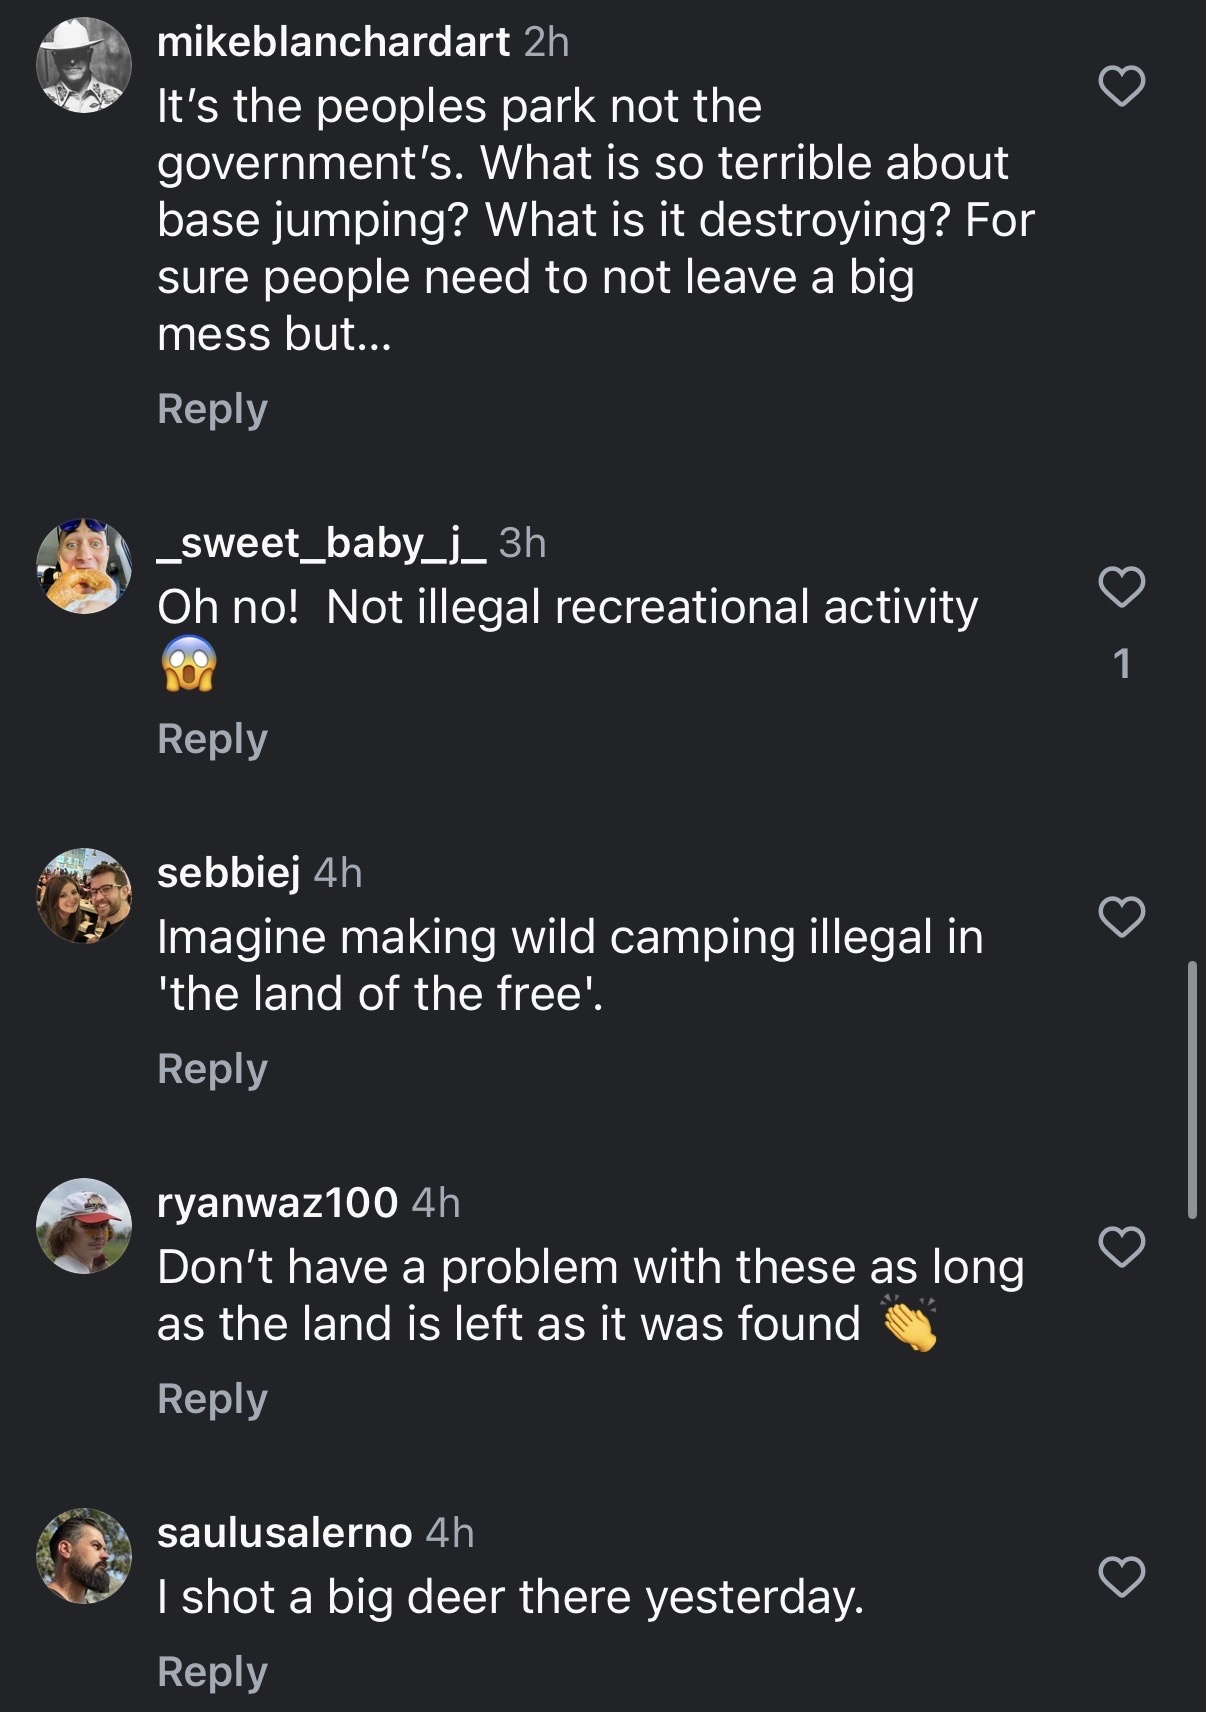Open the sebbiej username link
The width and height of the screenshot is (1206, 1712).
pyautogui.click(x=228, y=873)
